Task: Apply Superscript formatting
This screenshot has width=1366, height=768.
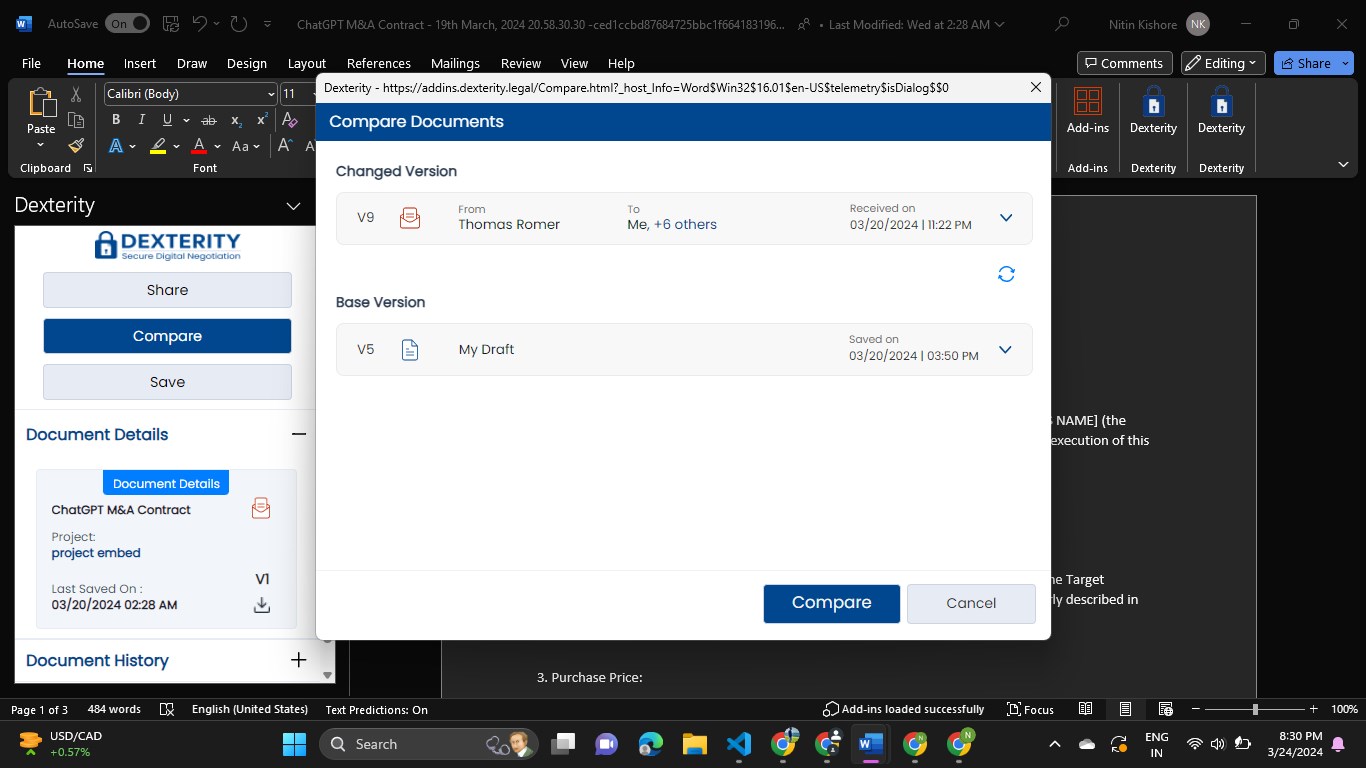Action: [x=262, y=120]
